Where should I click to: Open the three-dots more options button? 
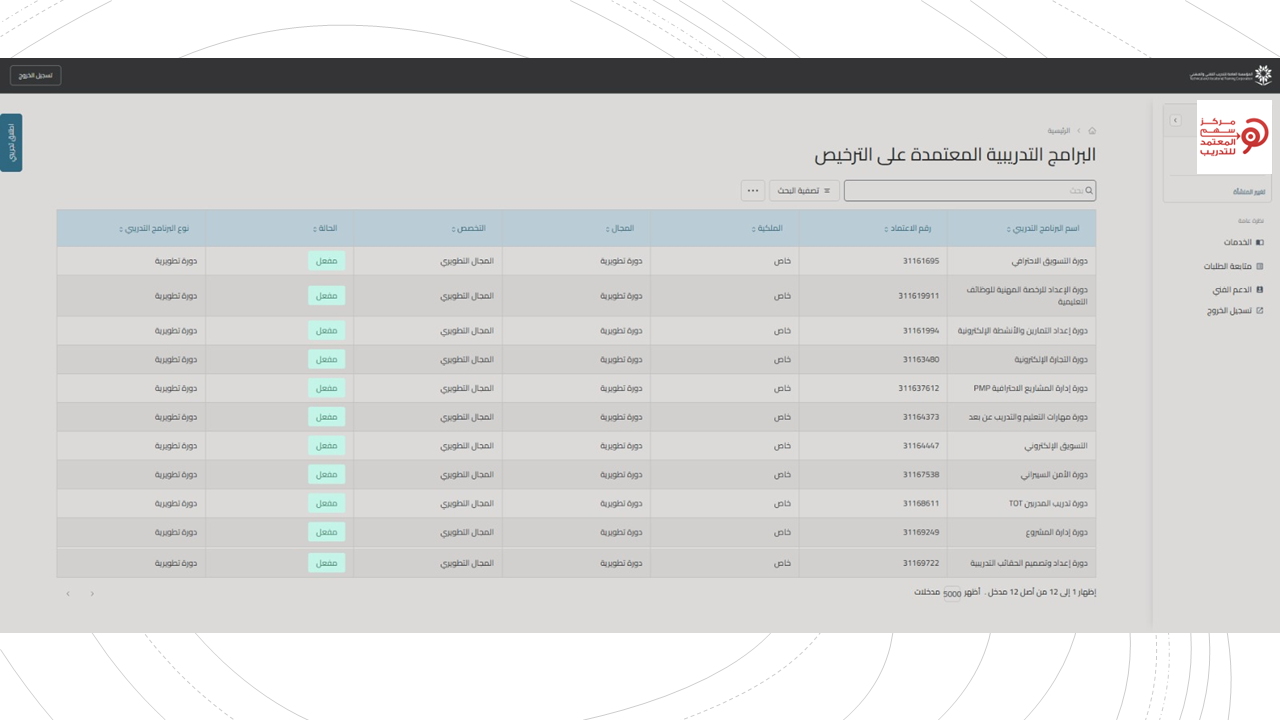coord(753,190)
